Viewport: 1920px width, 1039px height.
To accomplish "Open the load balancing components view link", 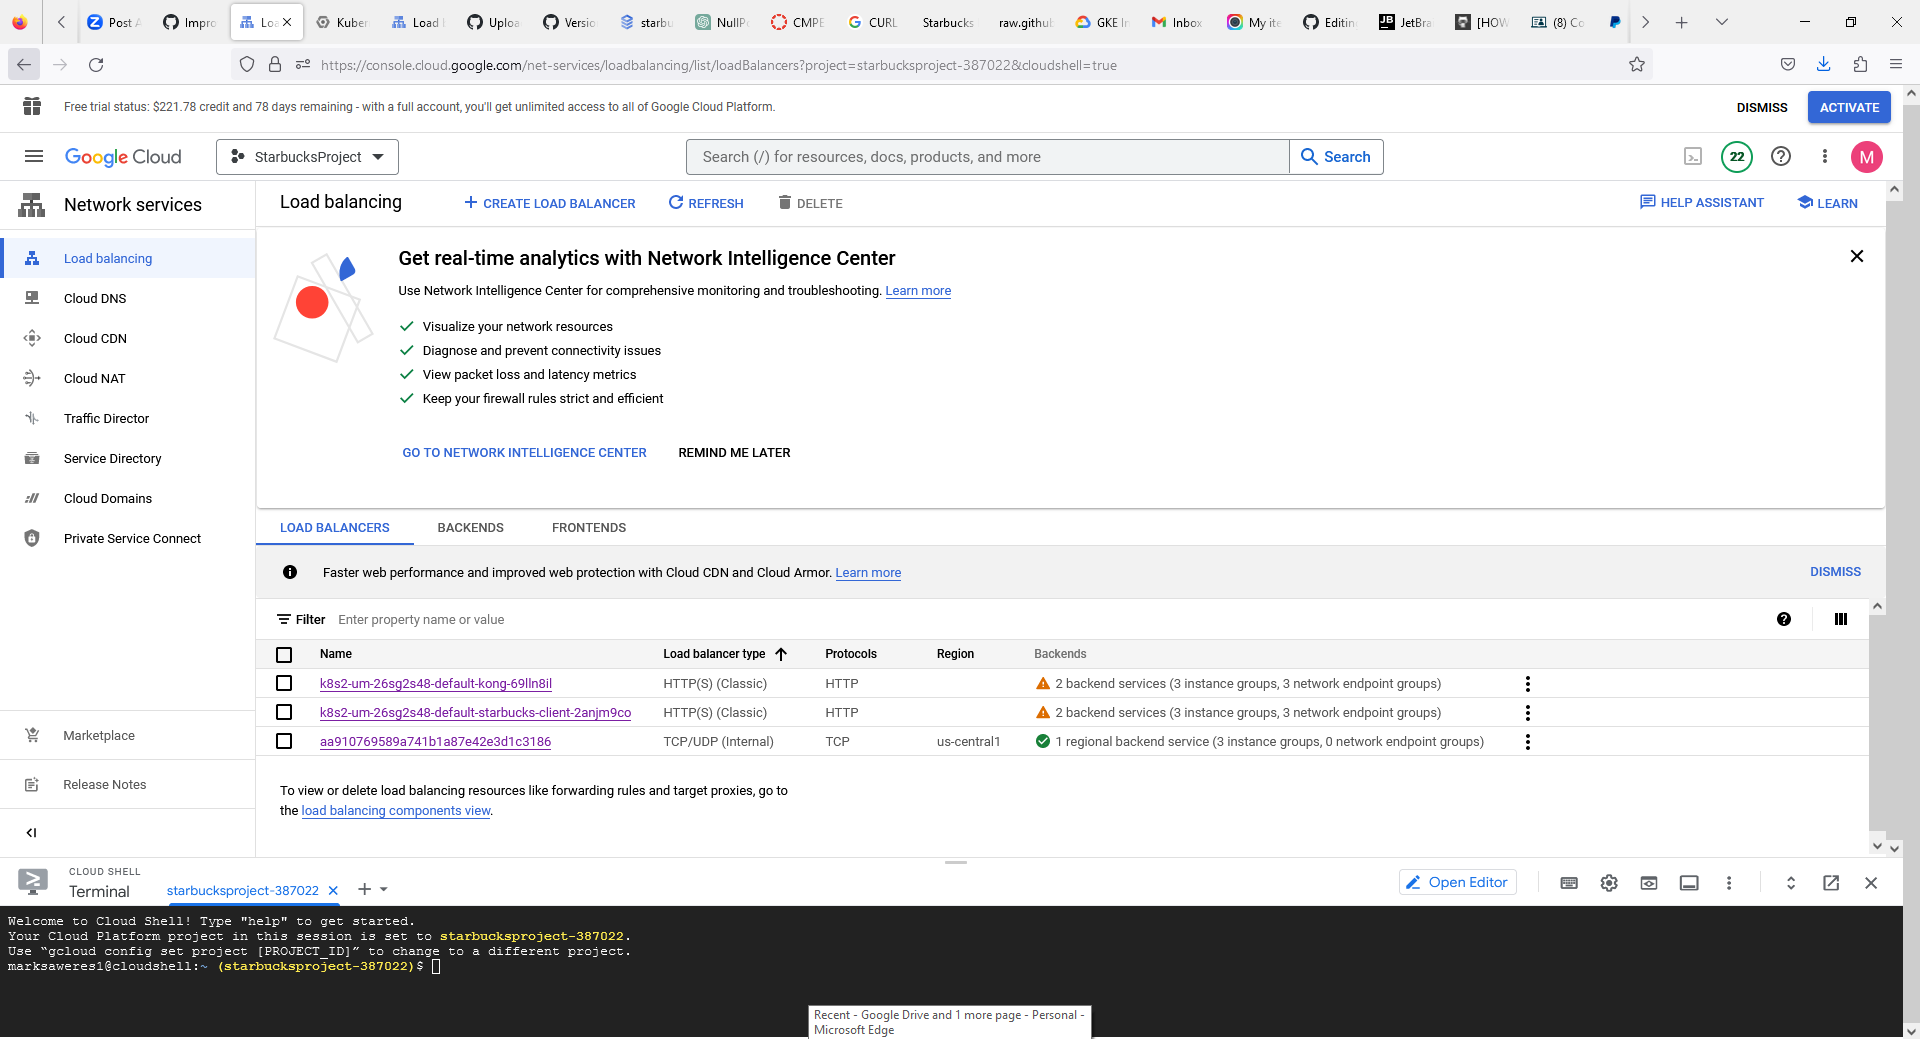I will pyautogui.click(x=395, y=811).
